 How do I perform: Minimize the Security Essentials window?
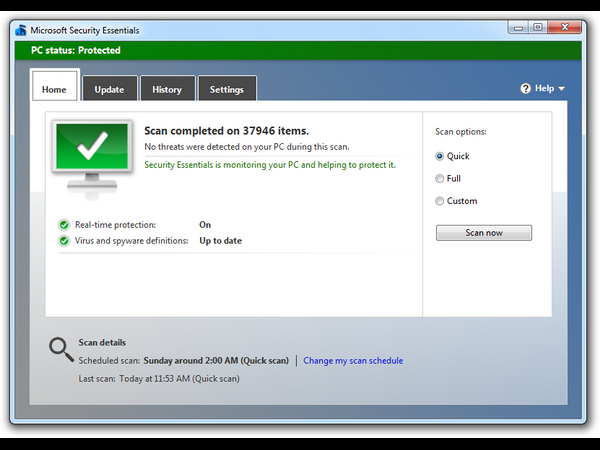(x=518, y=28)
